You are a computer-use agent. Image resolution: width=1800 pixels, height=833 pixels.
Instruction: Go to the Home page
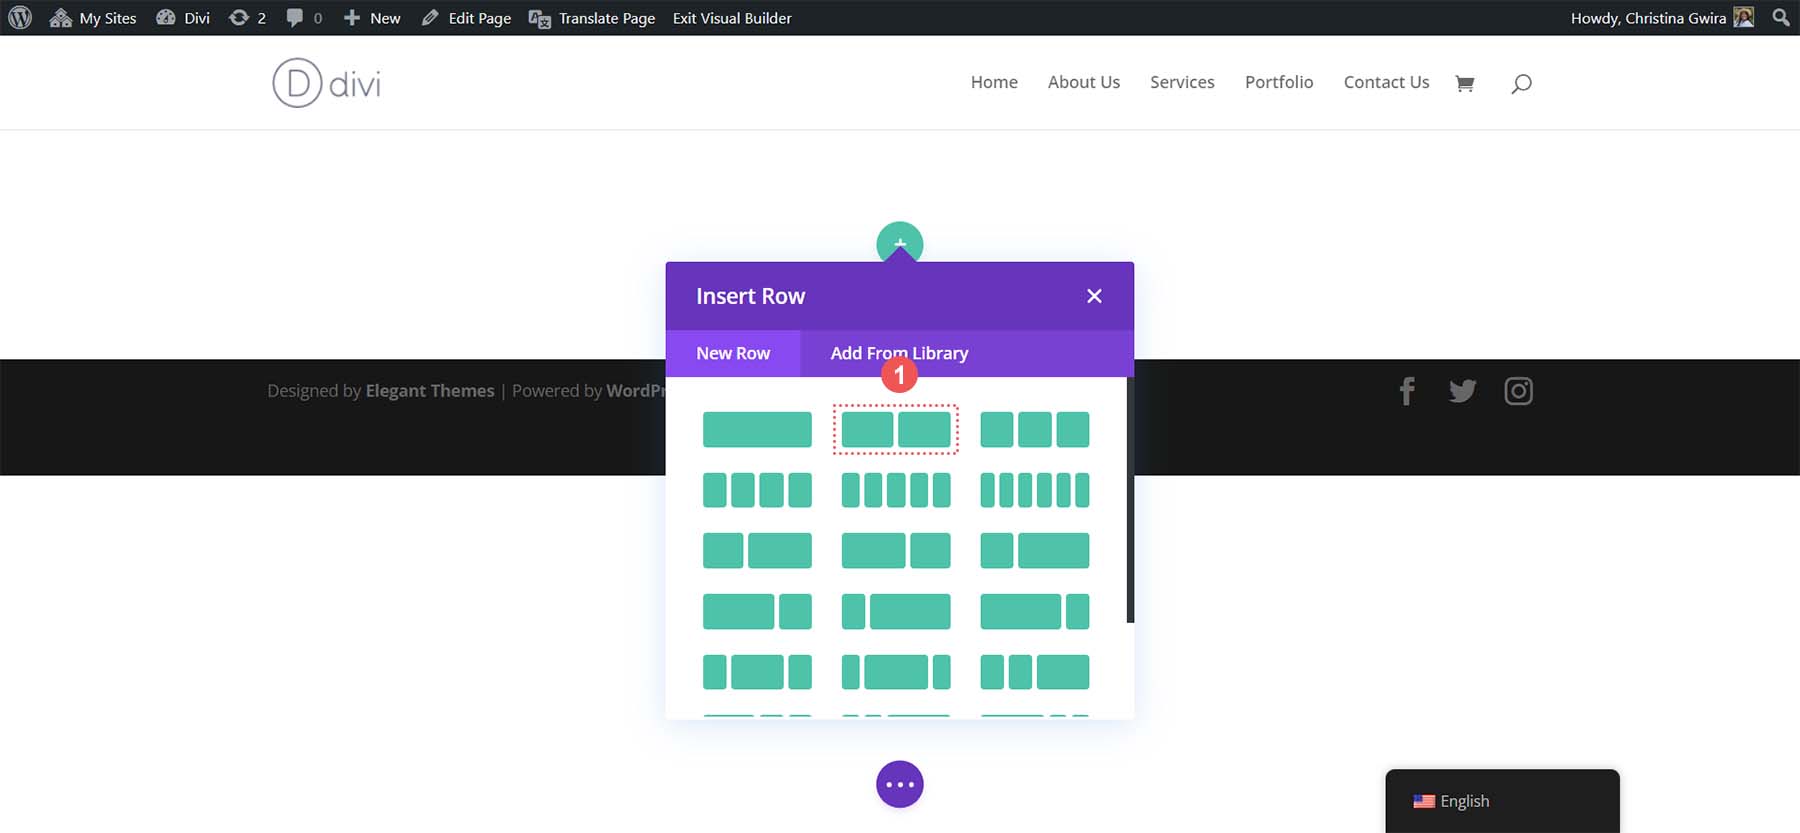pos(994,82)
